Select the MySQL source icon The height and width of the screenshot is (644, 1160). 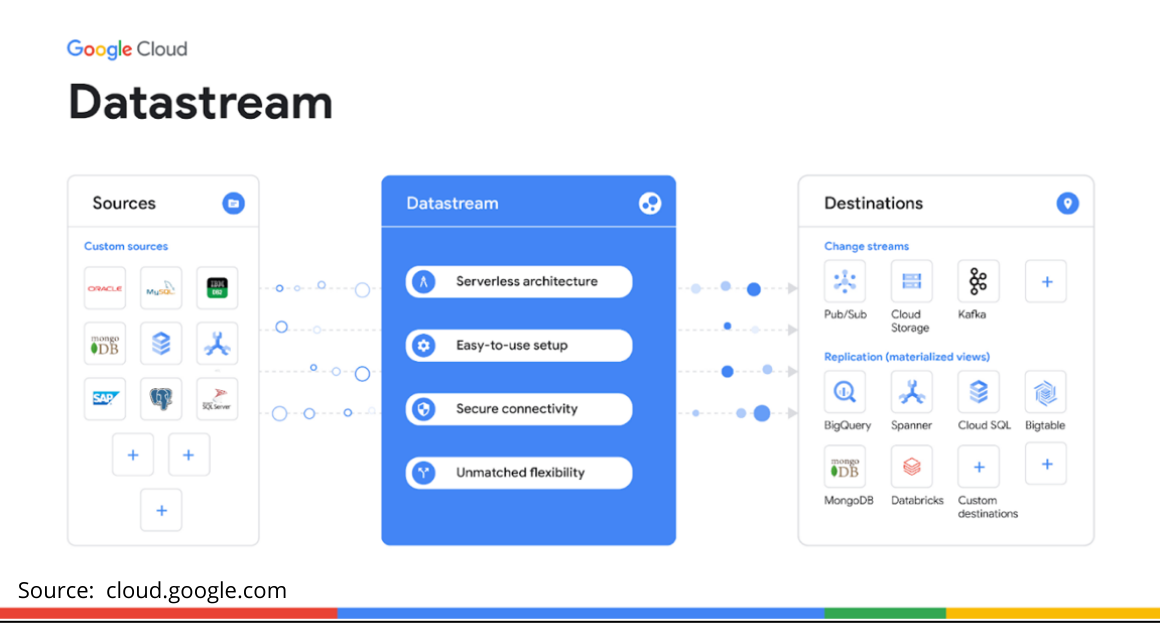(161, 288)
